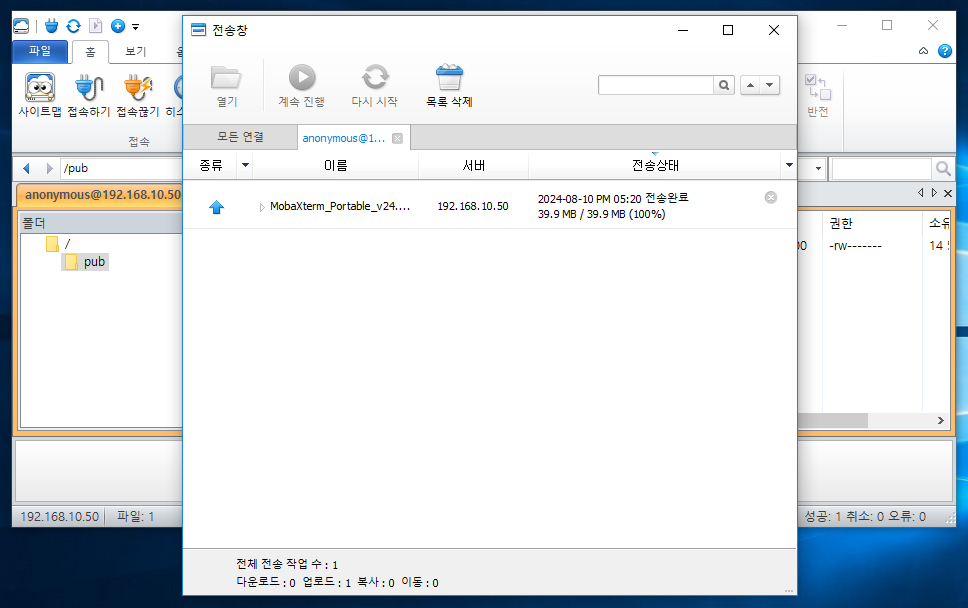Click the help question mark icon
Viewport: 968px width, 608px height.
(x=945, y=51)
